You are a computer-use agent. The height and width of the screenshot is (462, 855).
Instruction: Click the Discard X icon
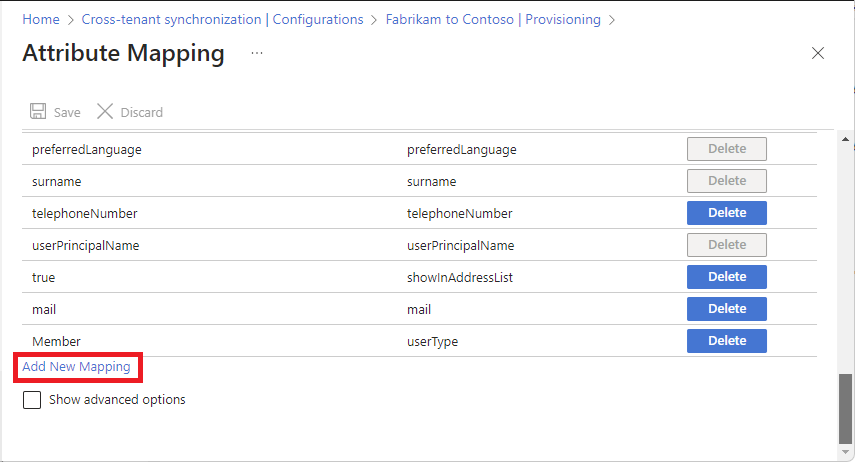(x=105, y=112)
